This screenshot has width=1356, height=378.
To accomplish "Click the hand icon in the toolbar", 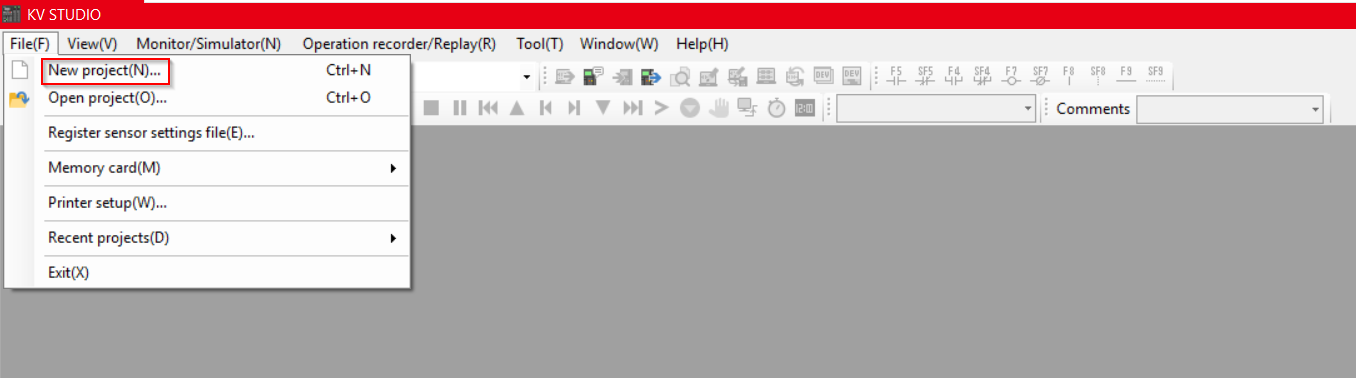I will point(719,108).
